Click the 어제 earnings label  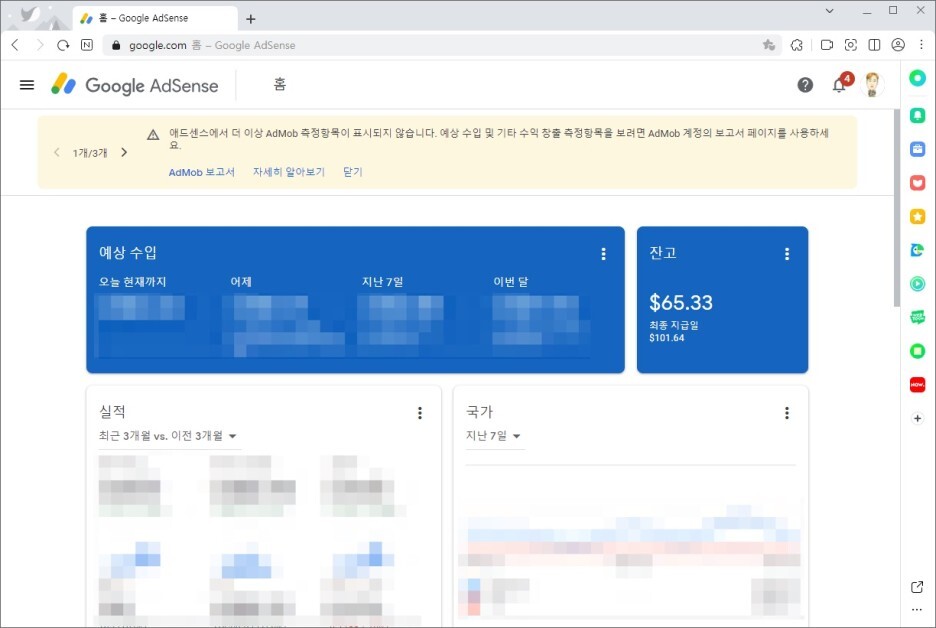241,282
